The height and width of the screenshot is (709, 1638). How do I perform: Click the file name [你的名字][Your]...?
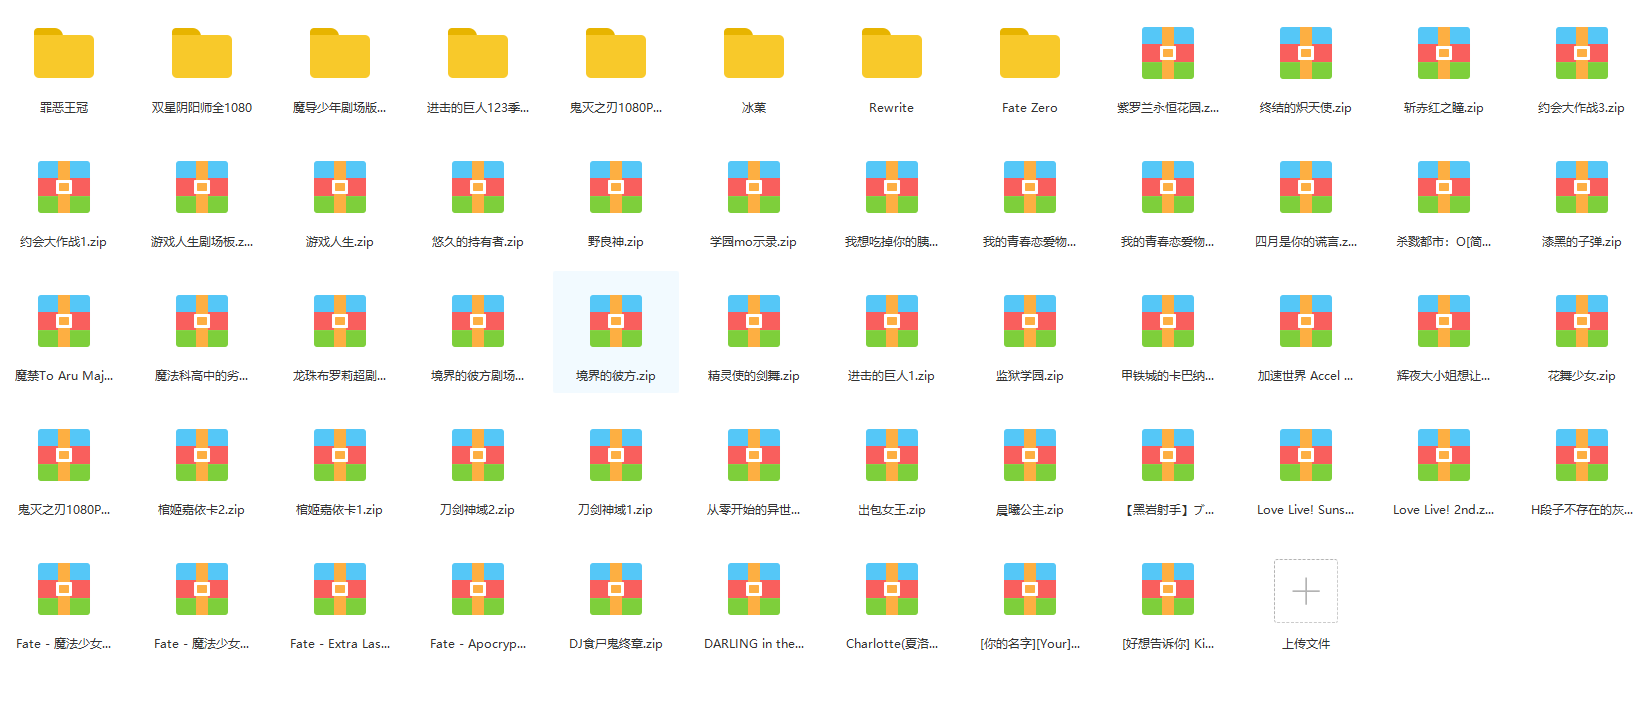tap(1030, 644)
